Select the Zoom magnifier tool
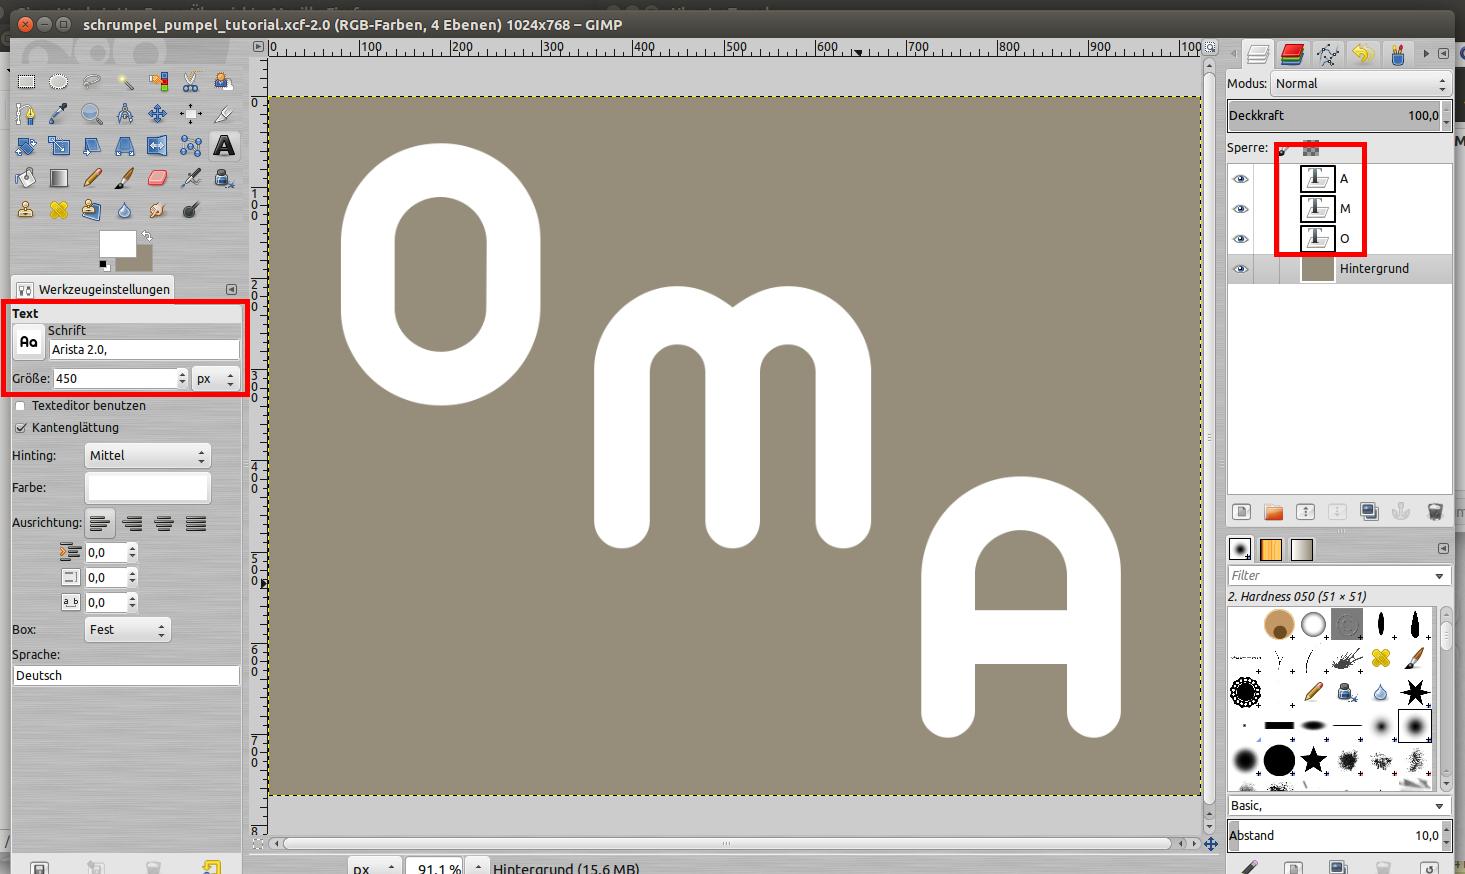 pyautogui.click(x=92, y=114)
